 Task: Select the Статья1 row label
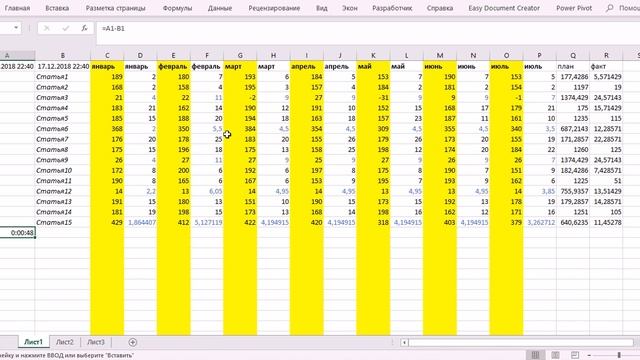tap(63, 77)
